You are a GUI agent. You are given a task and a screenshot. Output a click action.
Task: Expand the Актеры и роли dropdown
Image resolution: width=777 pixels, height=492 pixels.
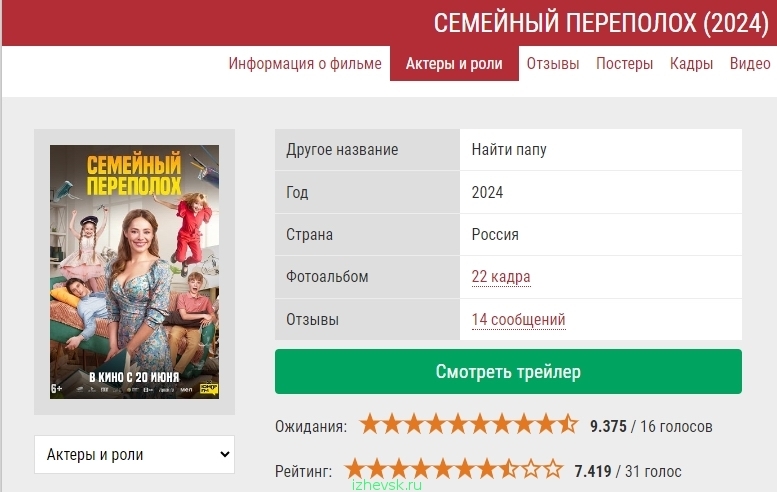coord(134,454)
